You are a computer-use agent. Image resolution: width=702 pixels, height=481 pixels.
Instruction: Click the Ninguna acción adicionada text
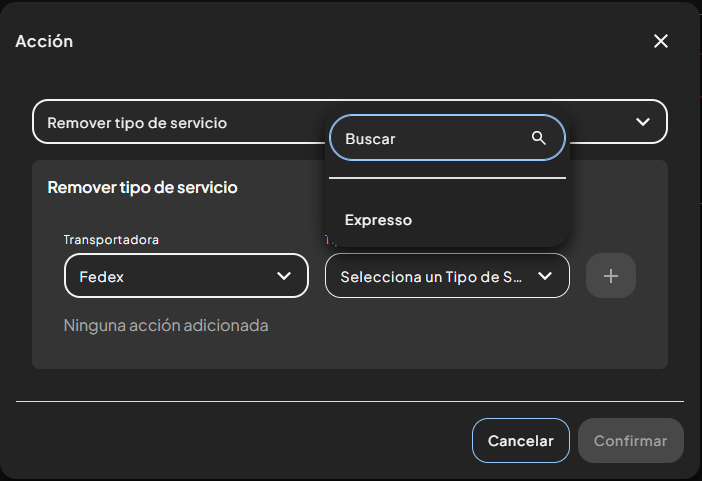(166, 326)
